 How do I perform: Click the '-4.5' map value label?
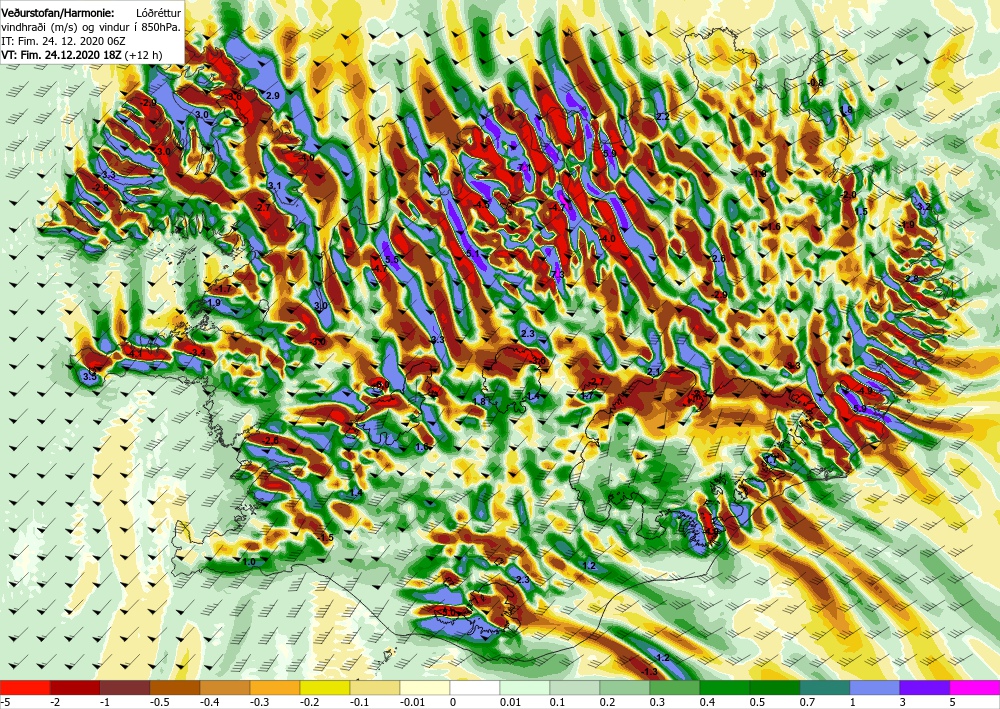click(481, 205)
